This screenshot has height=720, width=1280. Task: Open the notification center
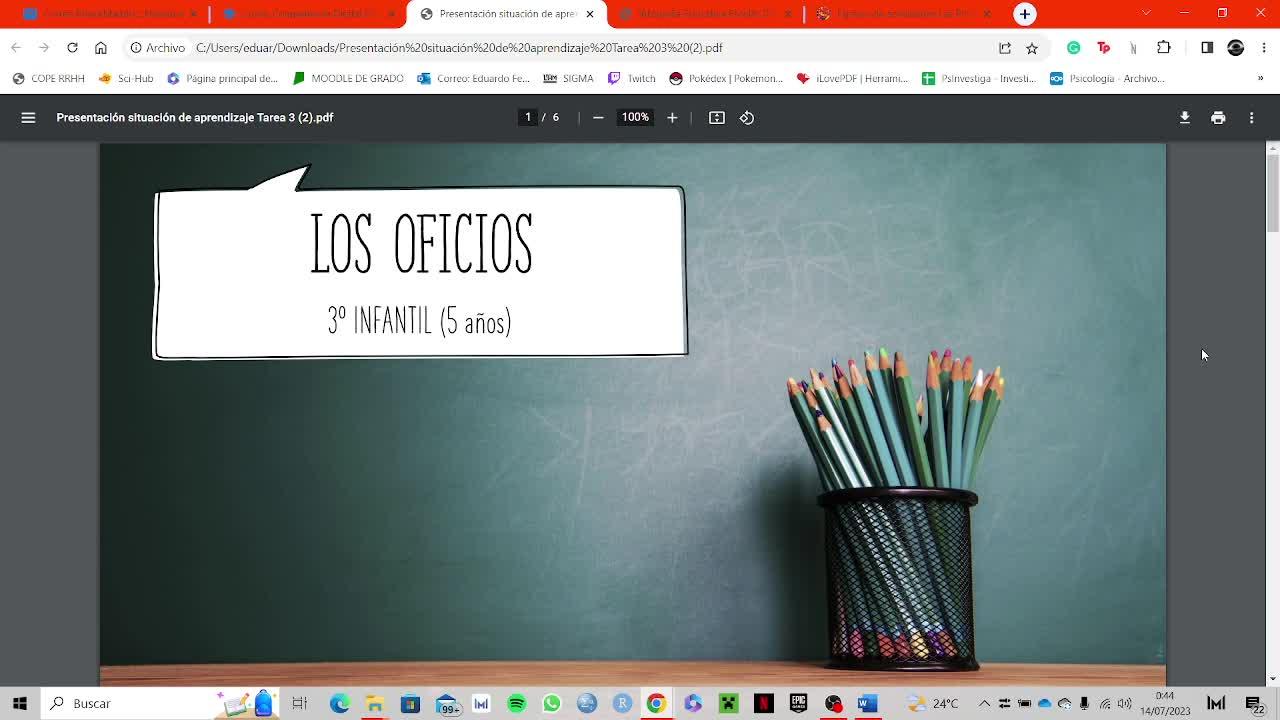tap(1254, 704)
